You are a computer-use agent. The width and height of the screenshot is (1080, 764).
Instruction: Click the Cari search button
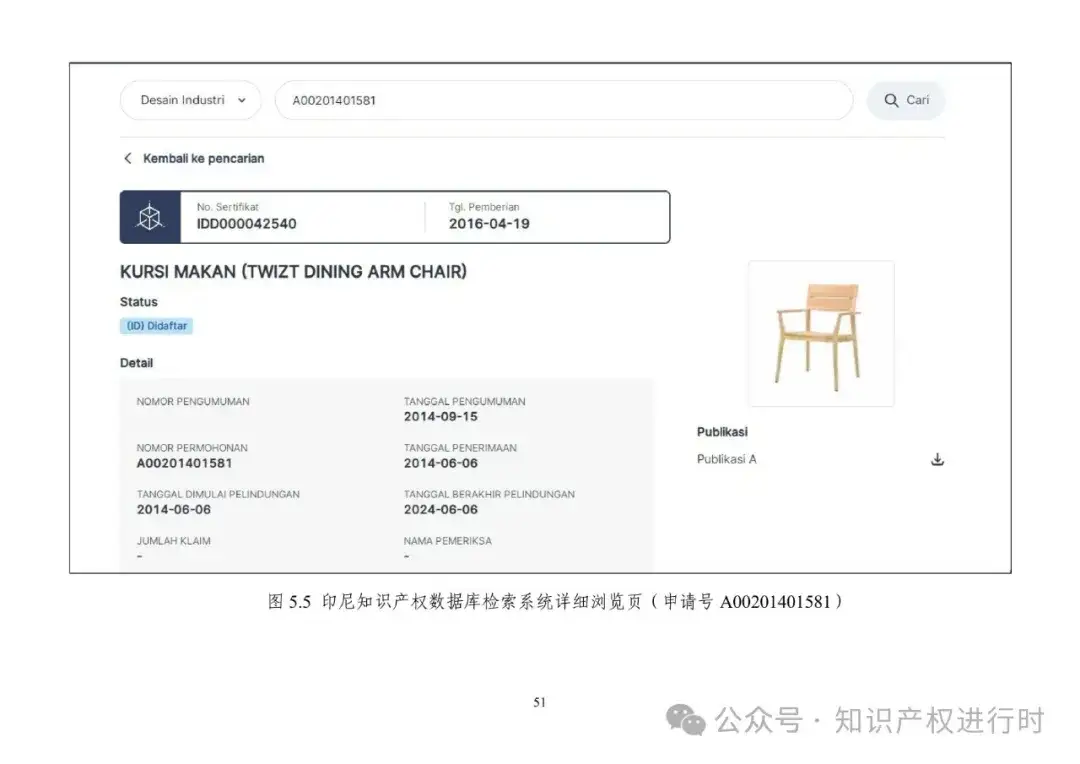(906, 101)
